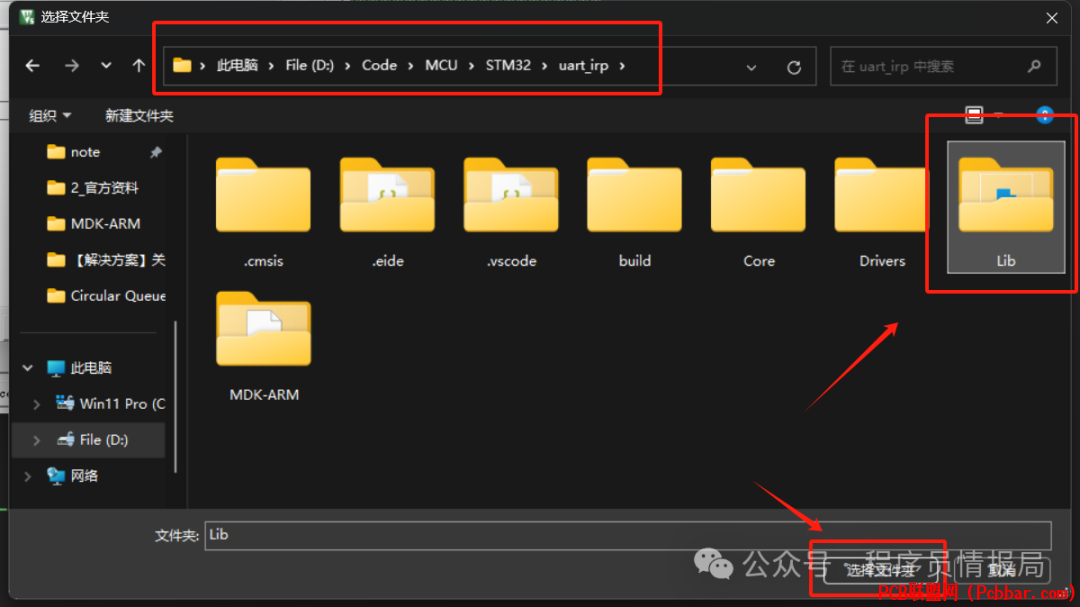Click STM32 in the breadcrumb path

(508, 65)
